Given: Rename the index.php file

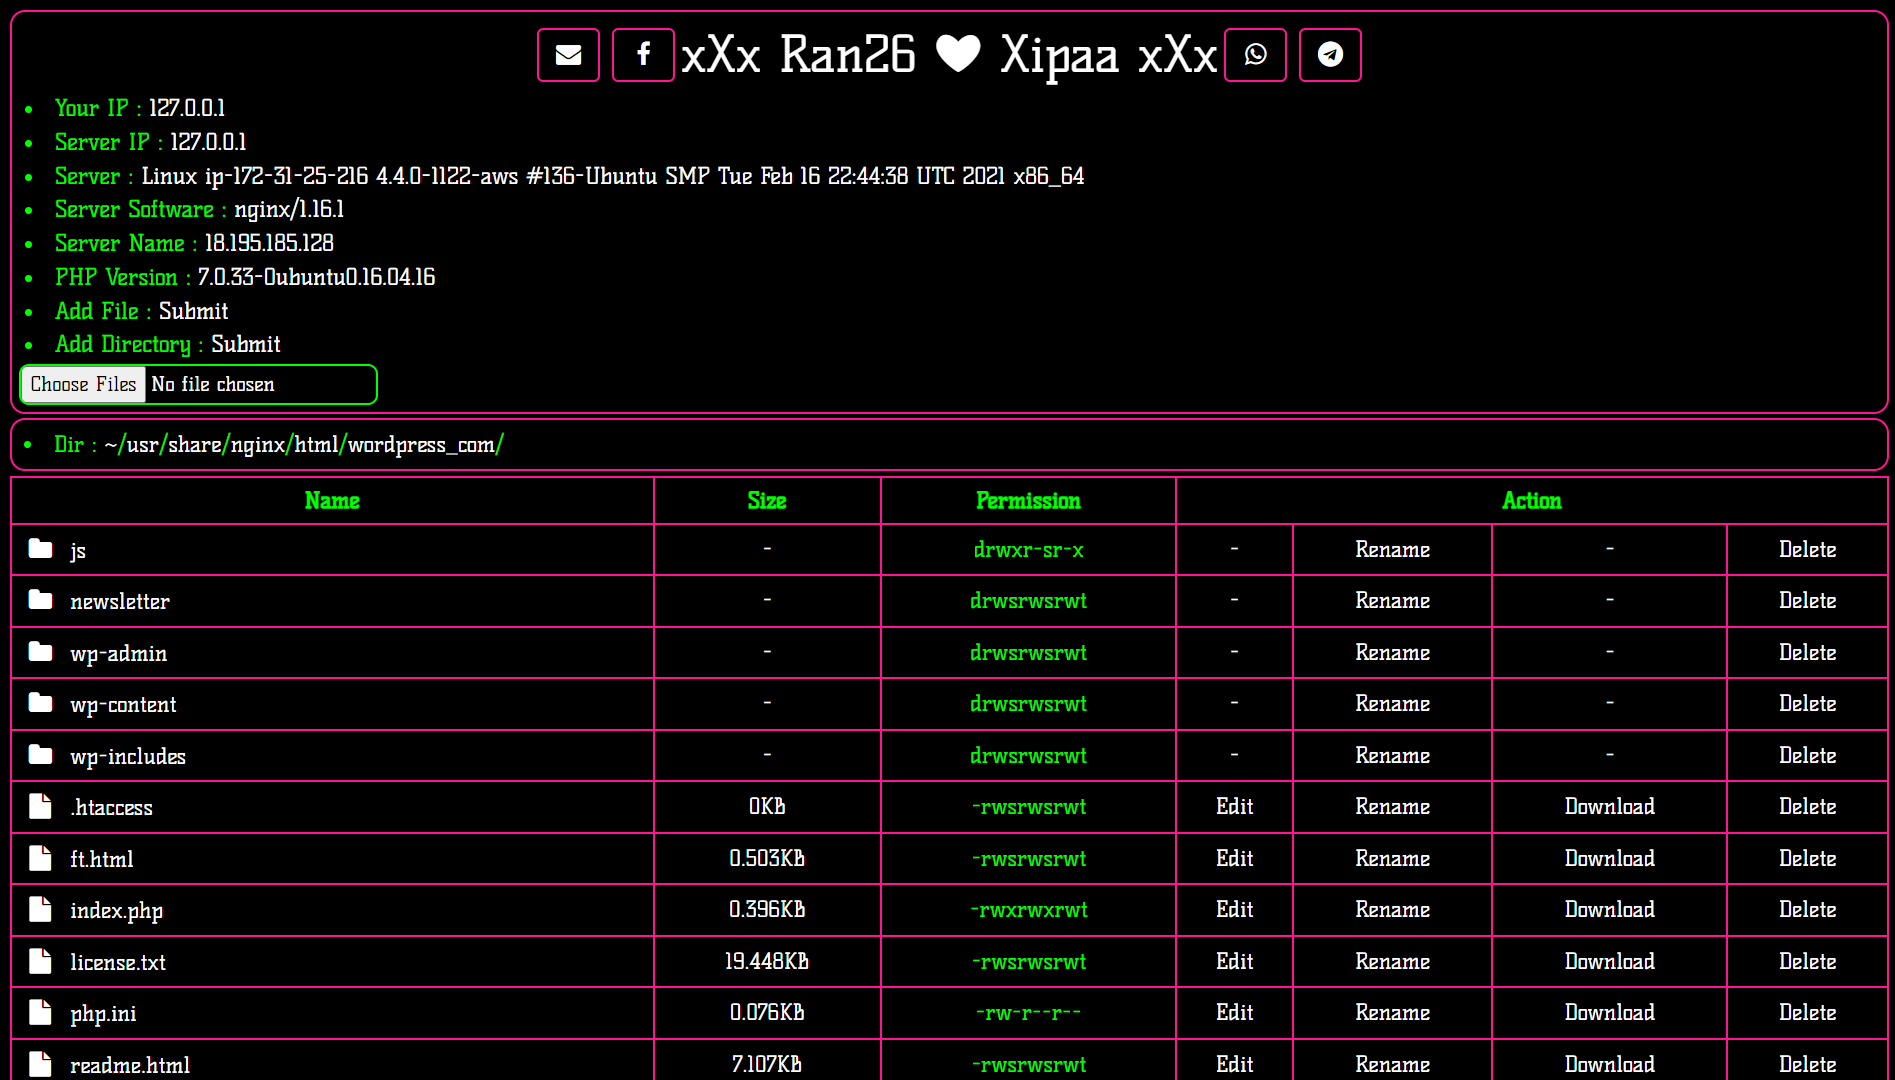Looking at the screenshot, I should [x=1393, y=909].
